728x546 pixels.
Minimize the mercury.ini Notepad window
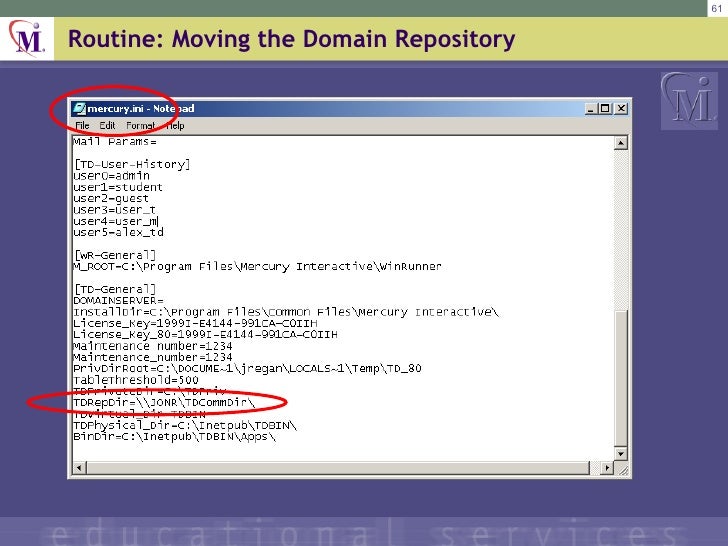click(x=591, y=109)
